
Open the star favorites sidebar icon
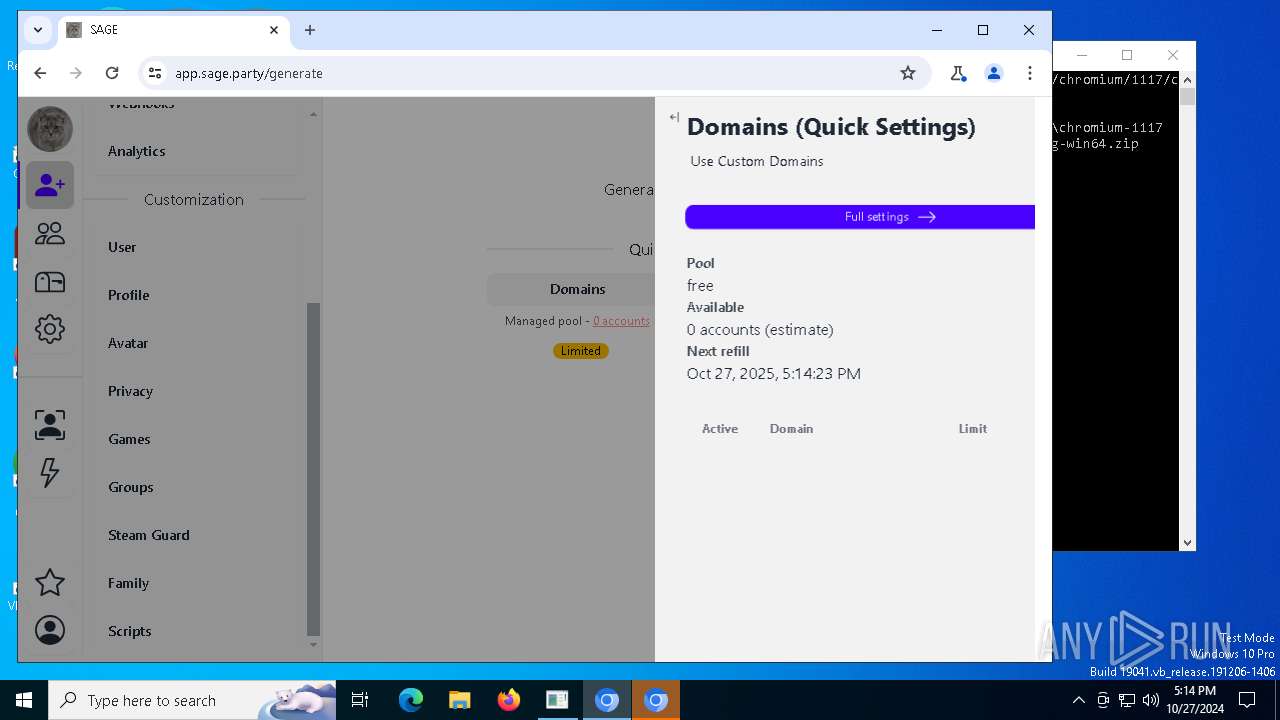tap(50, 582)
